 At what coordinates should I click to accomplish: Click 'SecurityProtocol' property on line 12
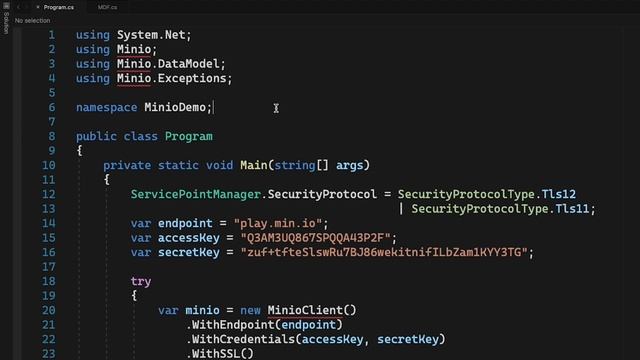322,194
